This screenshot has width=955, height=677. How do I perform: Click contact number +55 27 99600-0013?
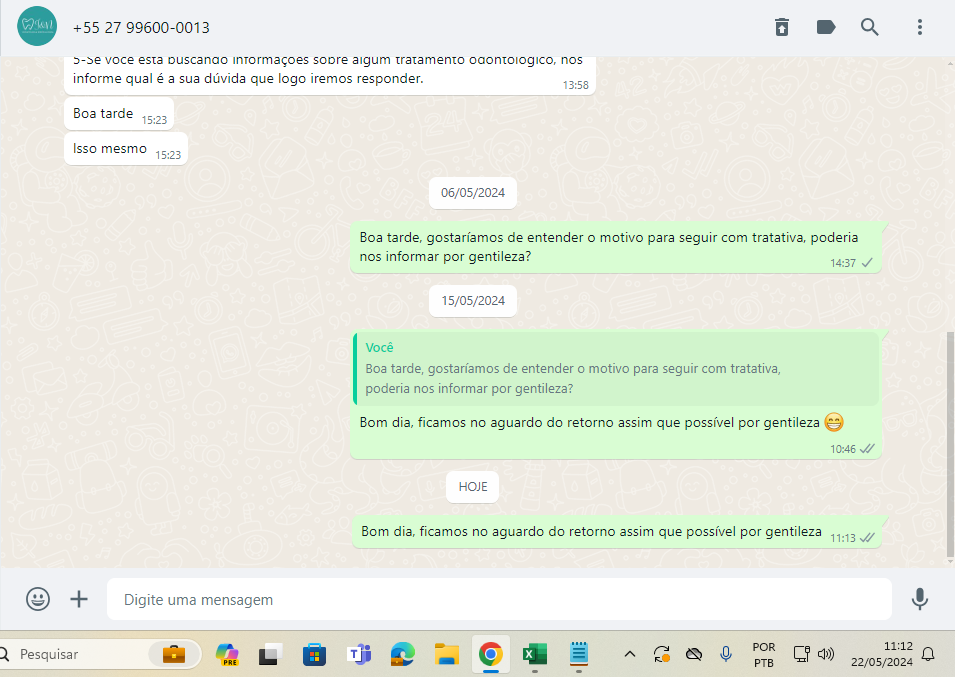(x=141, y=28)
